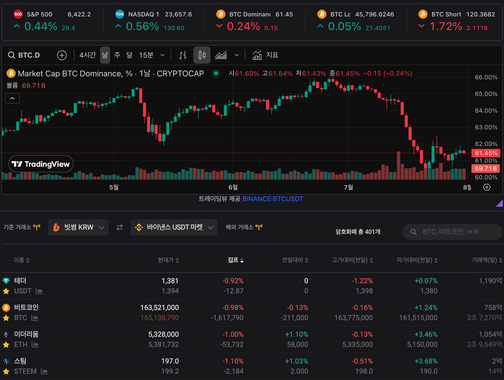Open the BINANCE:BTCUSDT link

click(x=273, y=199)
